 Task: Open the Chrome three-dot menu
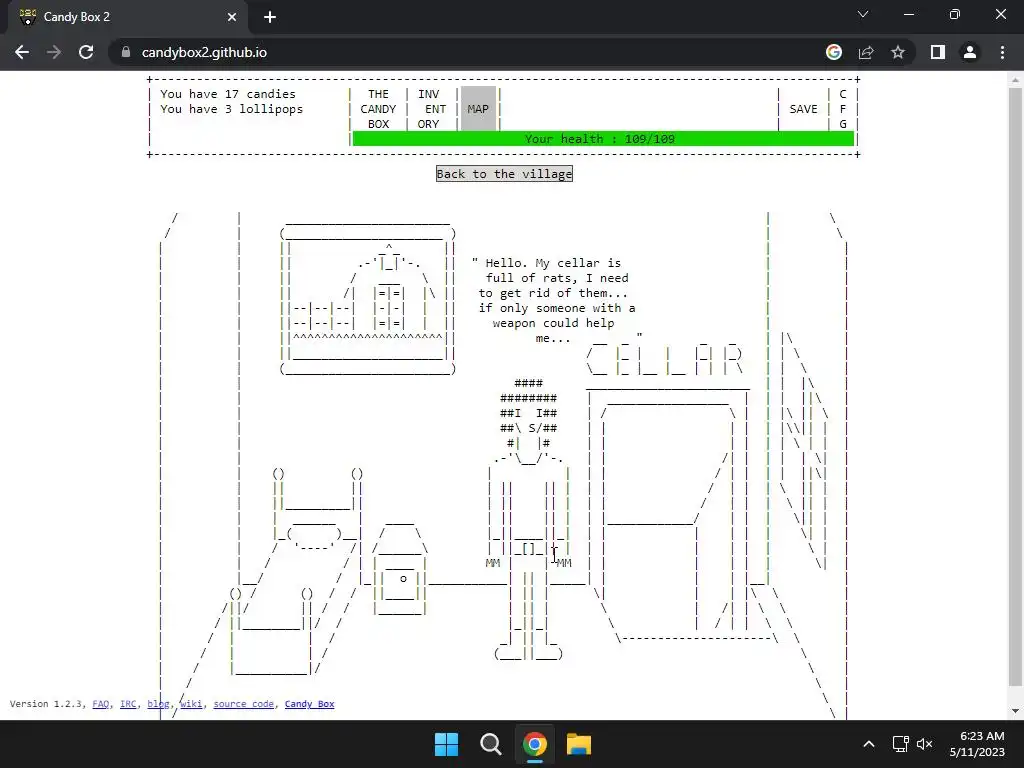[x=1002, y=52]
